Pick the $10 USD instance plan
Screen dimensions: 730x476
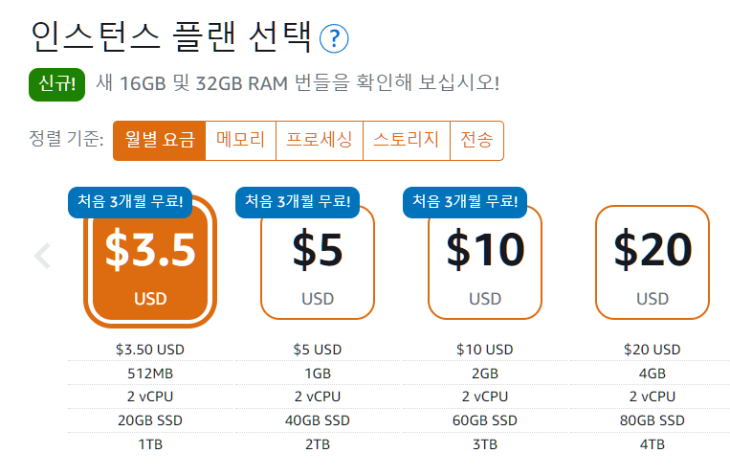tap(485, 262)
